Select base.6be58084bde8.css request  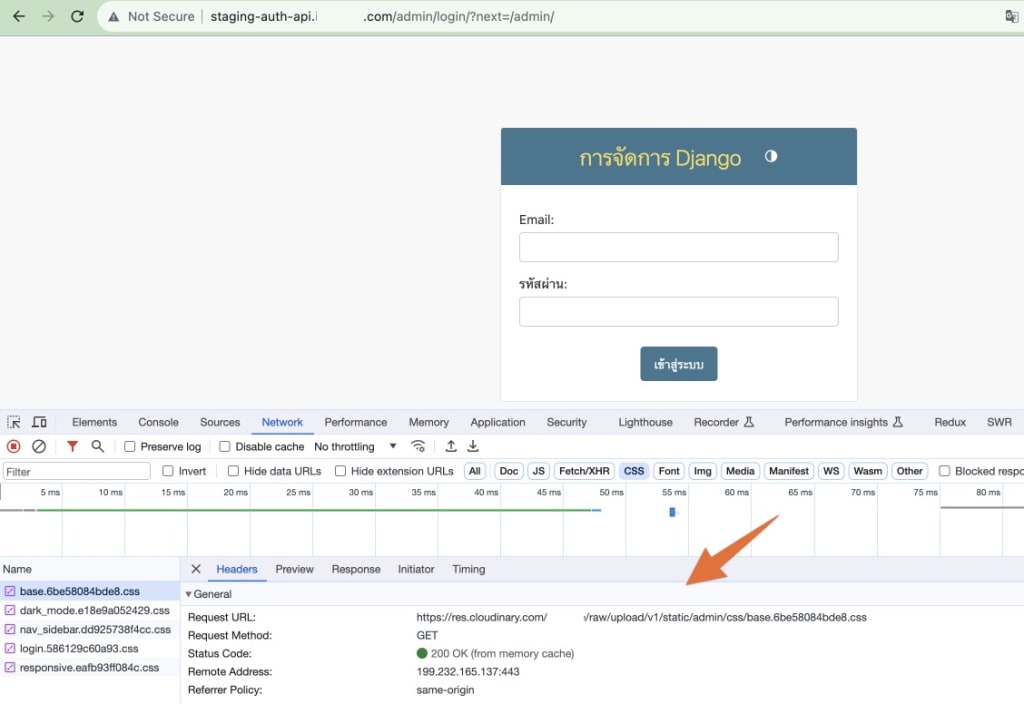tap(90, 591)
